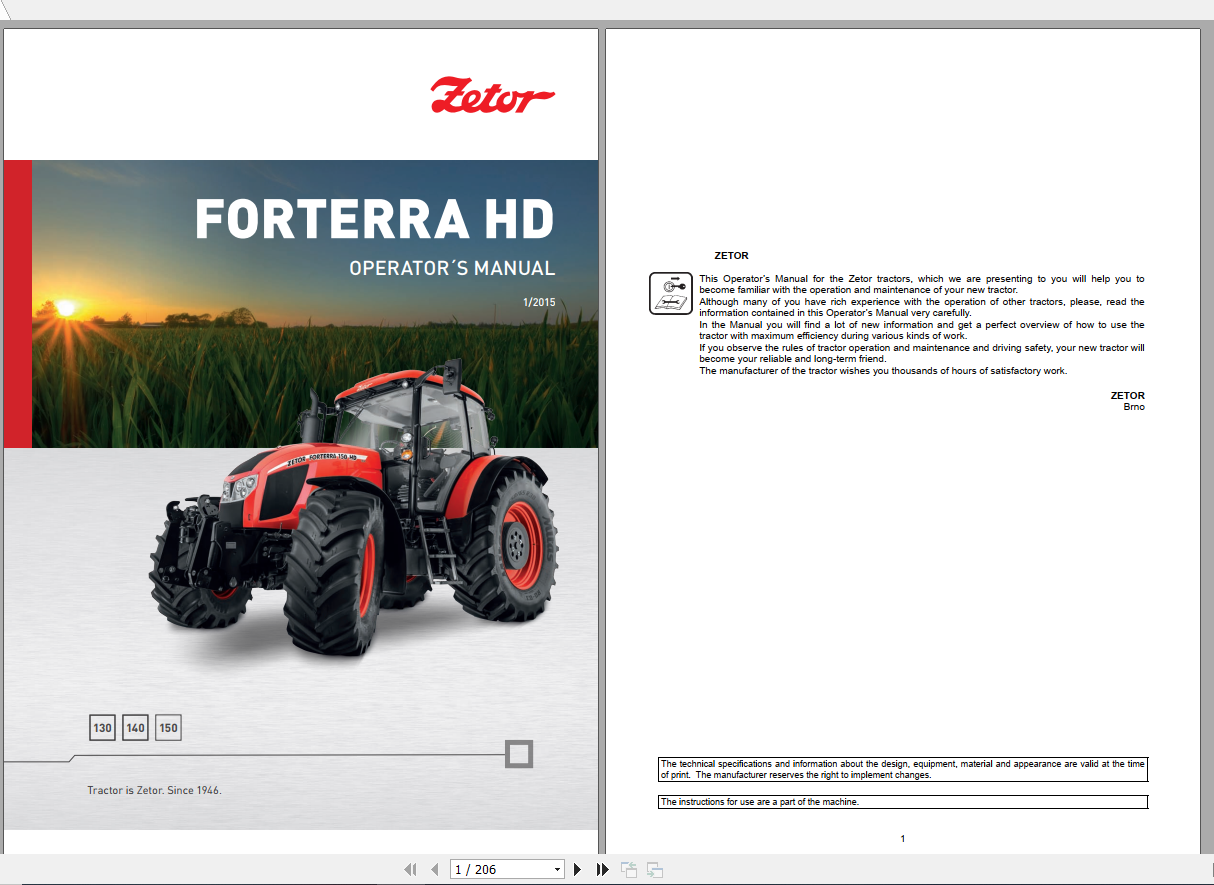Click the 1/2015 edition date
The height and width of the screenshot is (885, 1214).
click(x=539, y=302)
